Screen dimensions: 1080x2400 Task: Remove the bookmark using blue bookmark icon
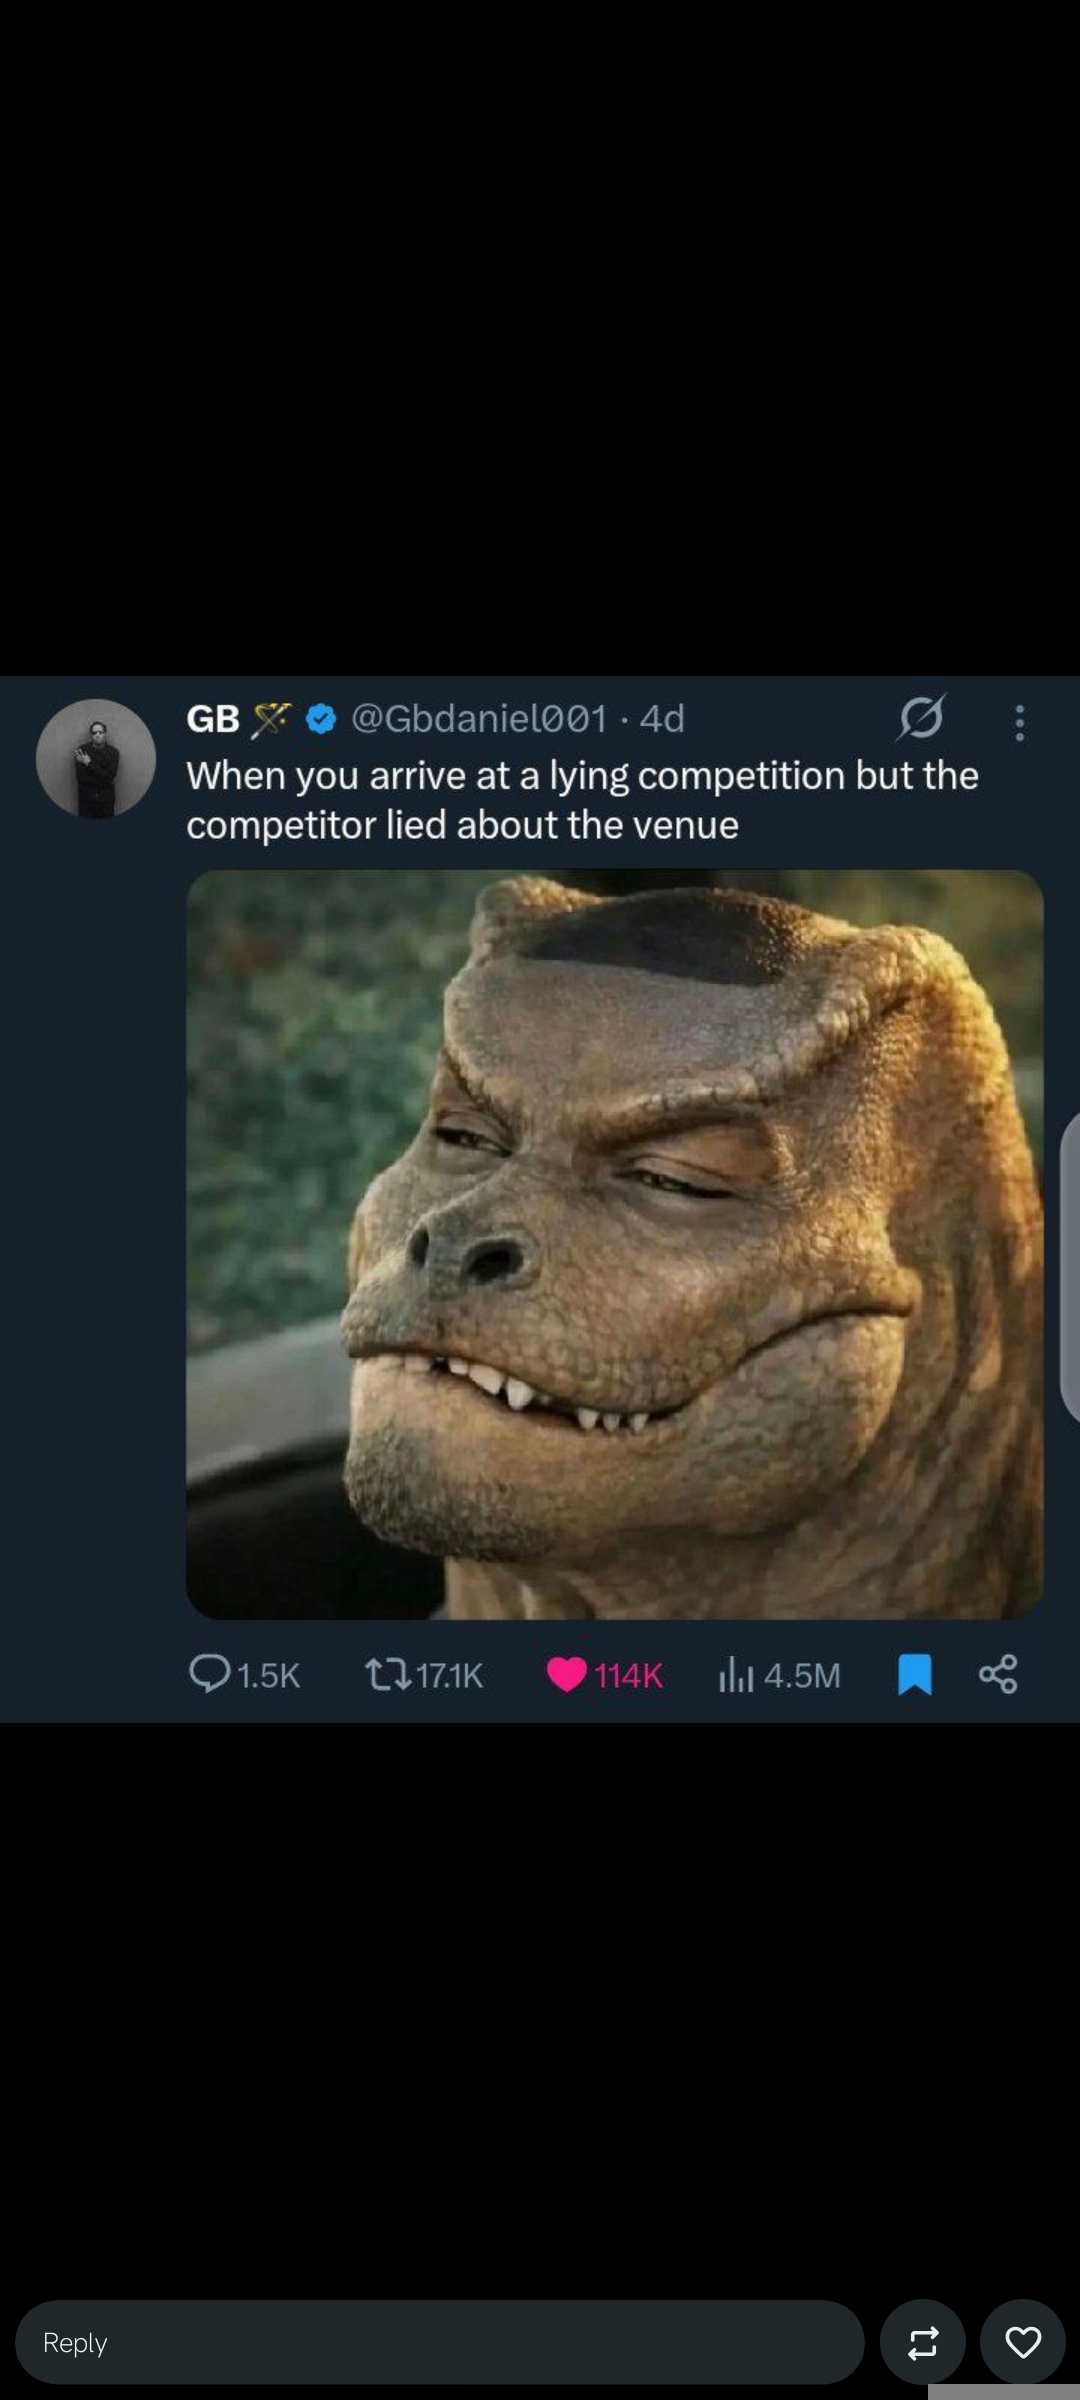coord(914,1674)
